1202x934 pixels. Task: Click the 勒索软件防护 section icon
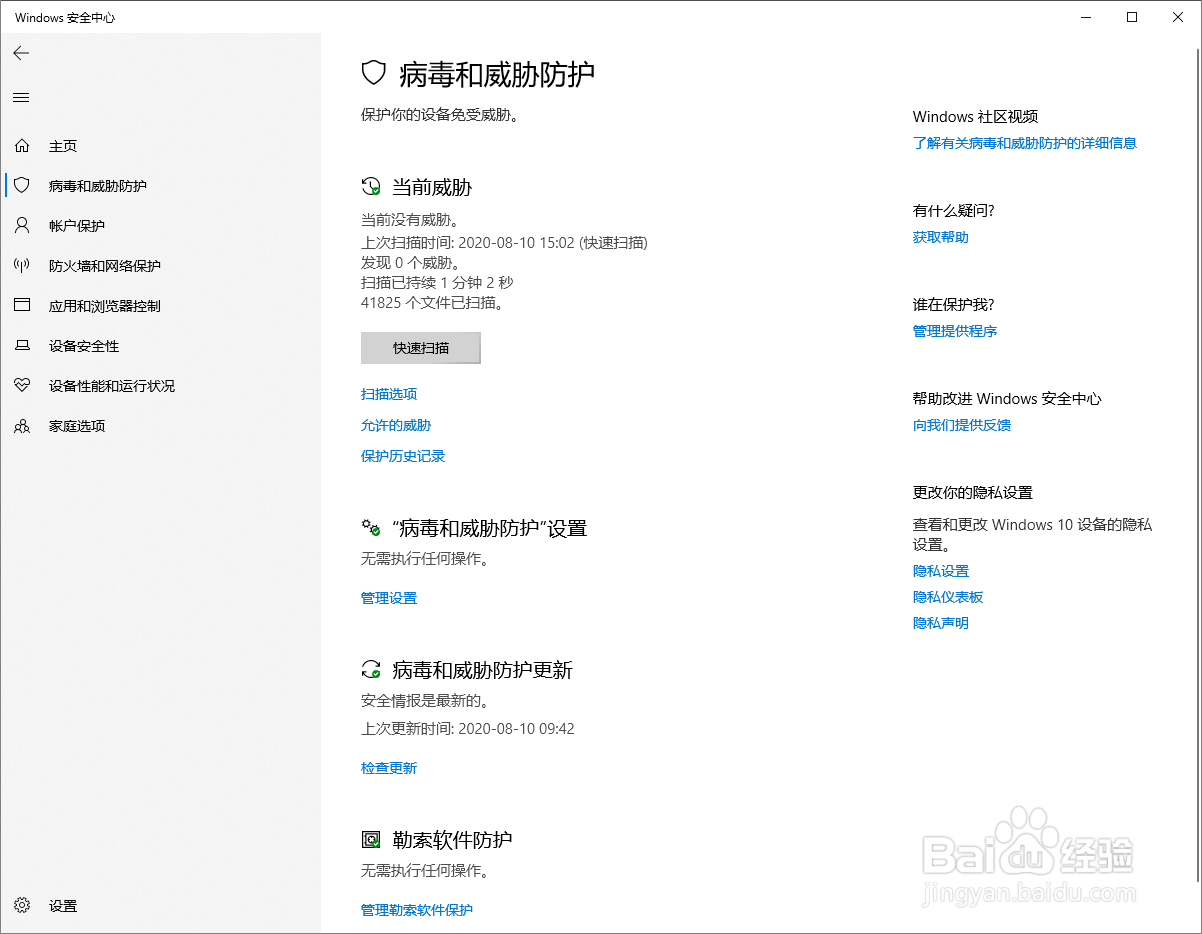tap(371, 840)
